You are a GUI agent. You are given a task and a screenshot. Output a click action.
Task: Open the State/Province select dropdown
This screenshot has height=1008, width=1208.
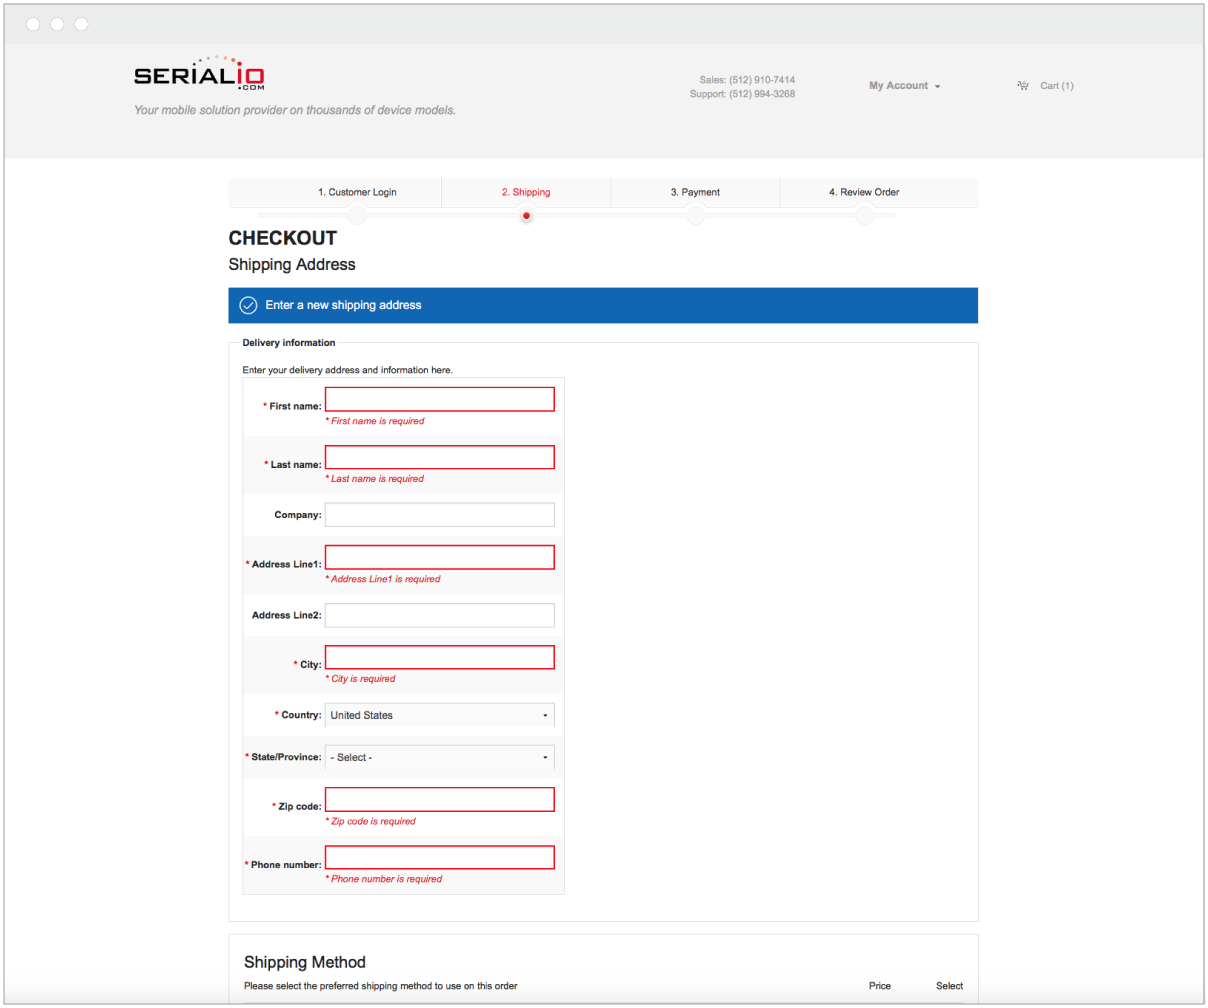tap(439, 757)
